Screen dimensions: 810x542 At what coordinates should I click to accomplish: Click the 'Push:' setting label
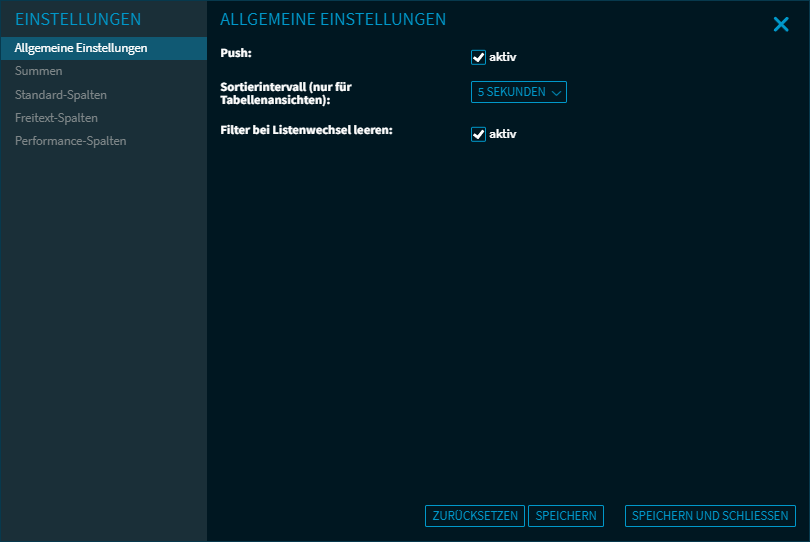pyautogui.click(x=236, y=52)
